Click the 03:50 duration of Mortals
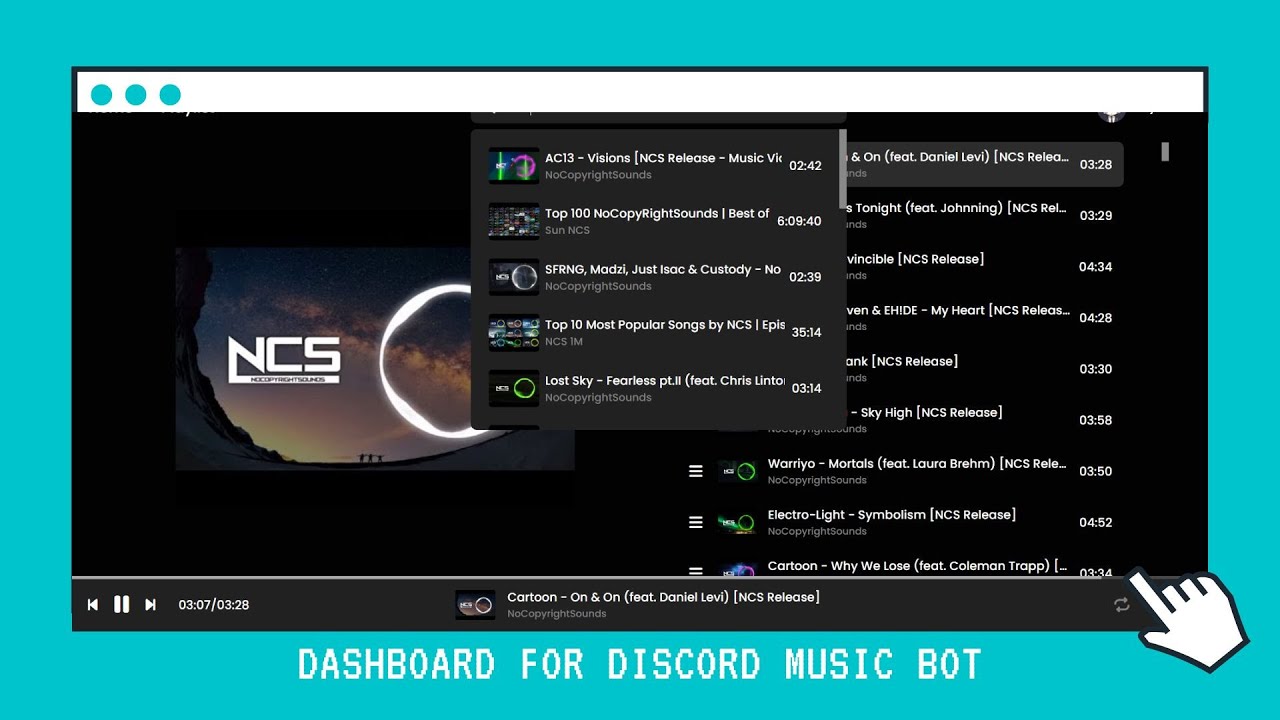 (1096, 471)
